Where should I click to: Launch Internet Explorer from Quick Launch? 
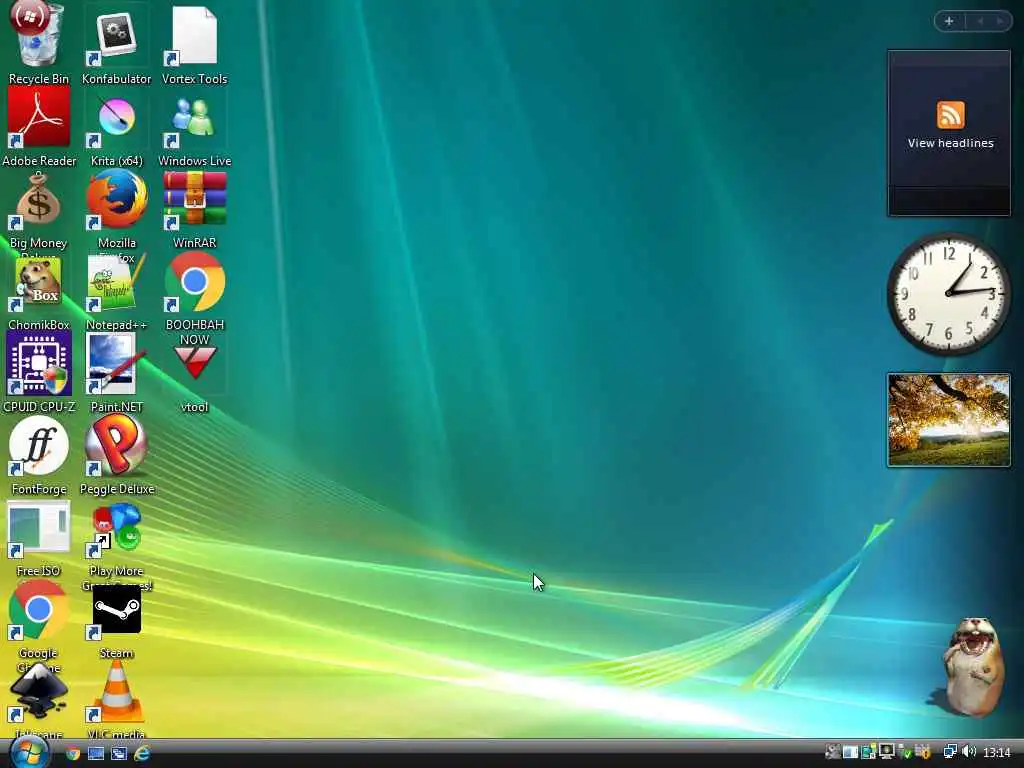pyautogui.click(x=142, y=754)
